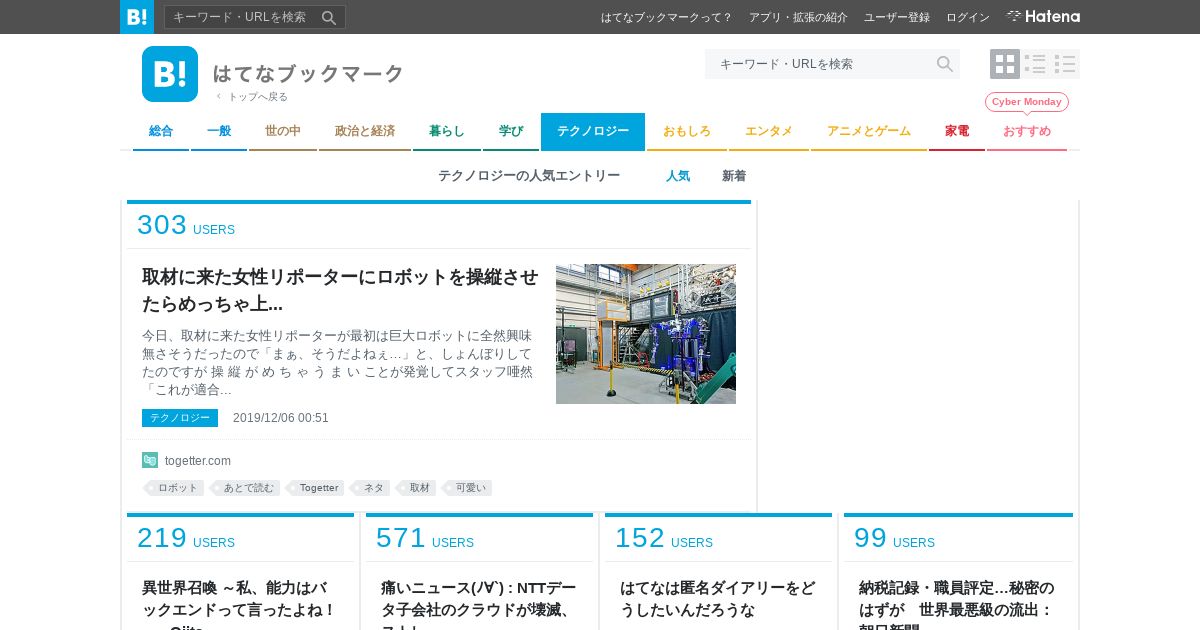Open アプリ・拡張の紹介 link
This screenshot has width=1200, height=630.
coord(798,17)
